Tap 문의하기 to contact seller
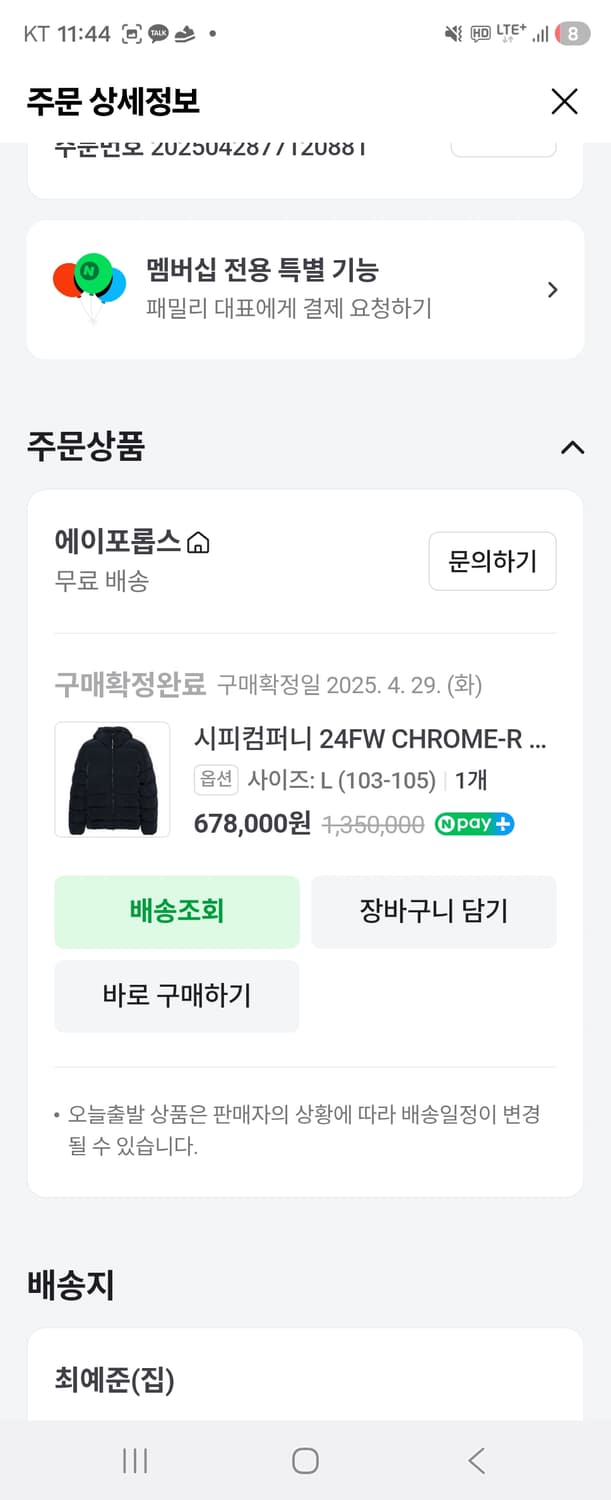 point(492,561)
